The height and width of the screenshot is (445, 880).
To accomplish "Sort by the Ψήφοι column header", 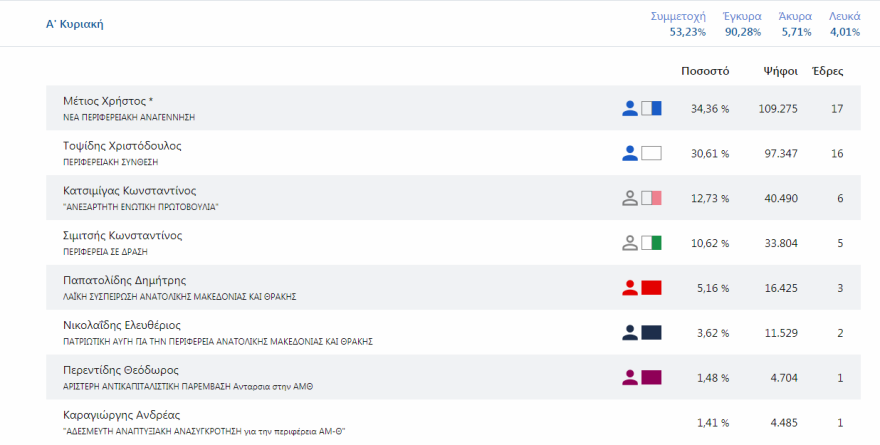I will click(780, 71).
